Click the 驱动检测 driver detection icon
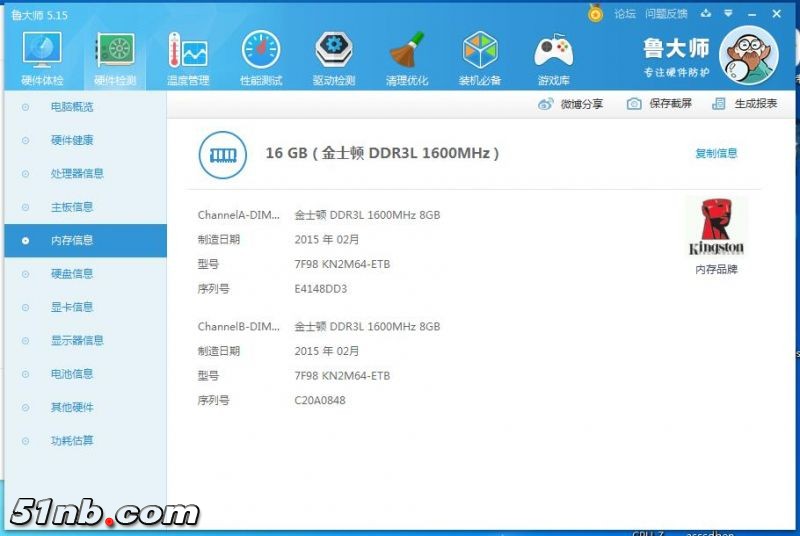The height and width of the screenshot is (536, 800). (334, 52)
